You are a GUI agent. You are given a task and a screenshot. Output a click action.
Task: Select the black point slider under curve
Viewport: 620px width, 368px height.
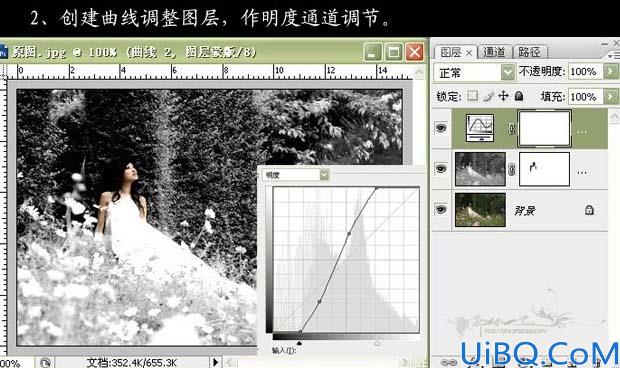click(299, 343)
